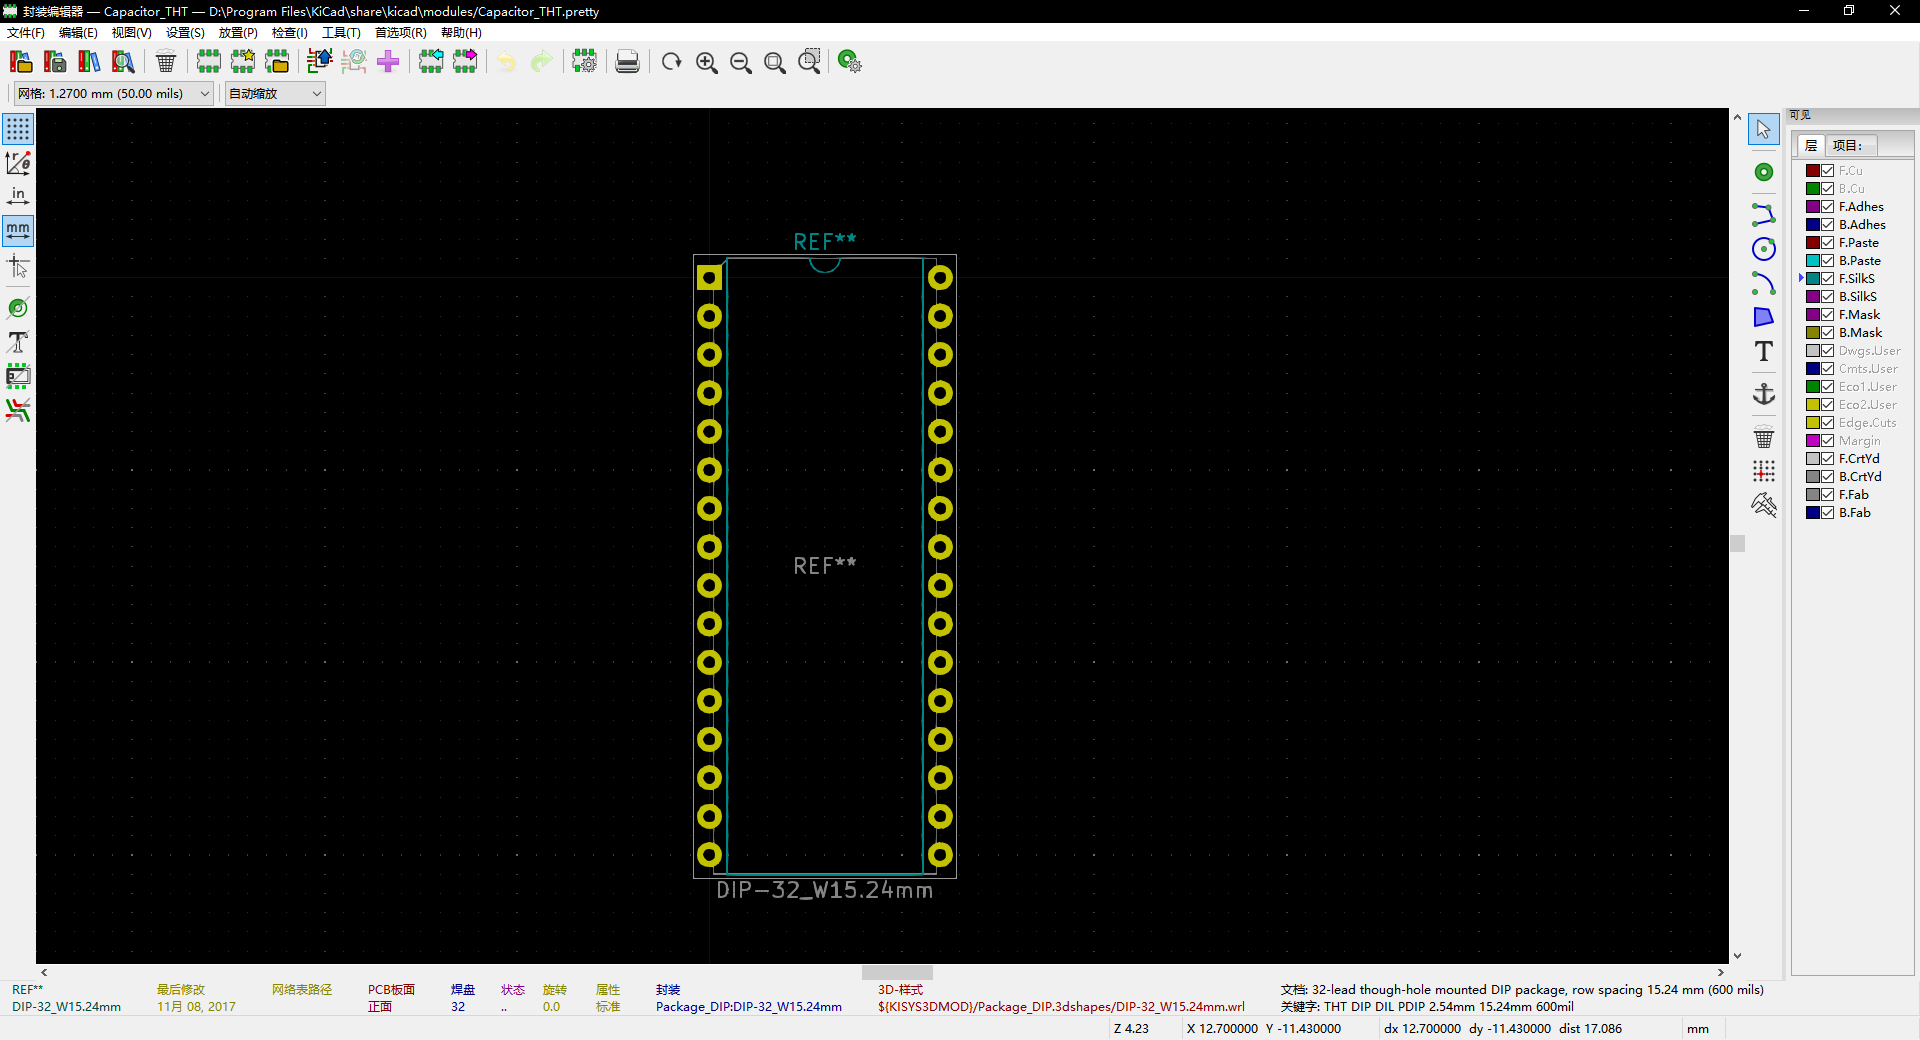The width and height of the screenshot is (1920, 1040).
Task: Uncheck F.SilkS layer visibility
Action: 1827,279
